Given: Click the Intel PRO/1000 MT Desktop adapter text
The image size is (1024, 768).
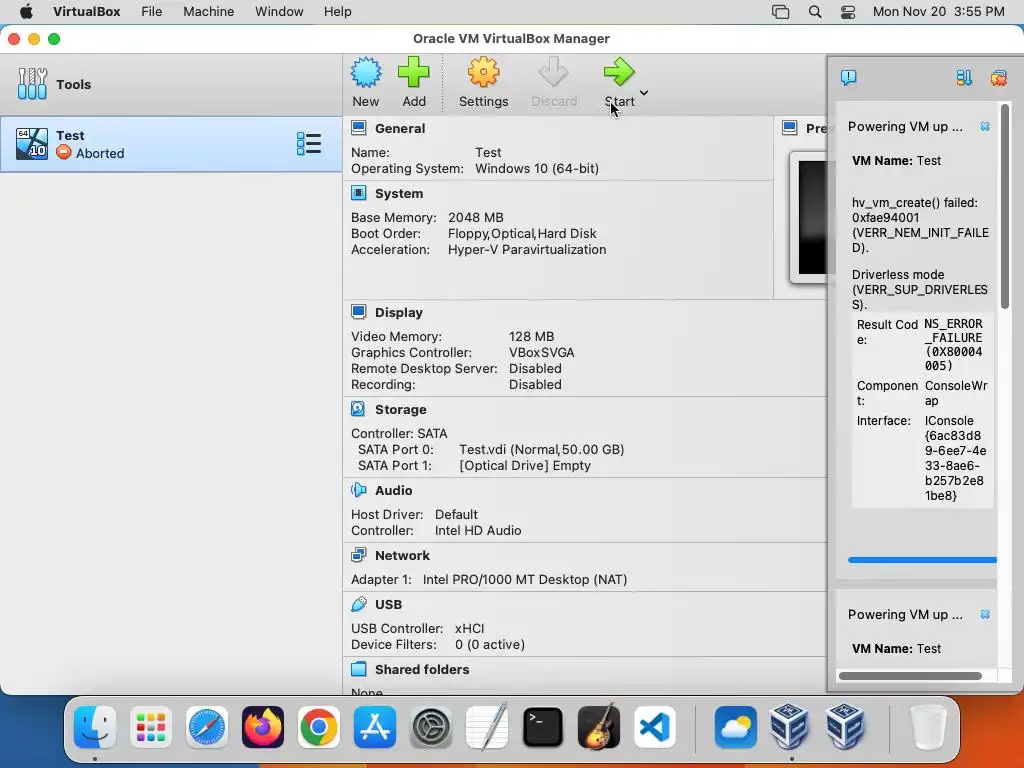Looking at the screenshot, I should pos(524,579).
